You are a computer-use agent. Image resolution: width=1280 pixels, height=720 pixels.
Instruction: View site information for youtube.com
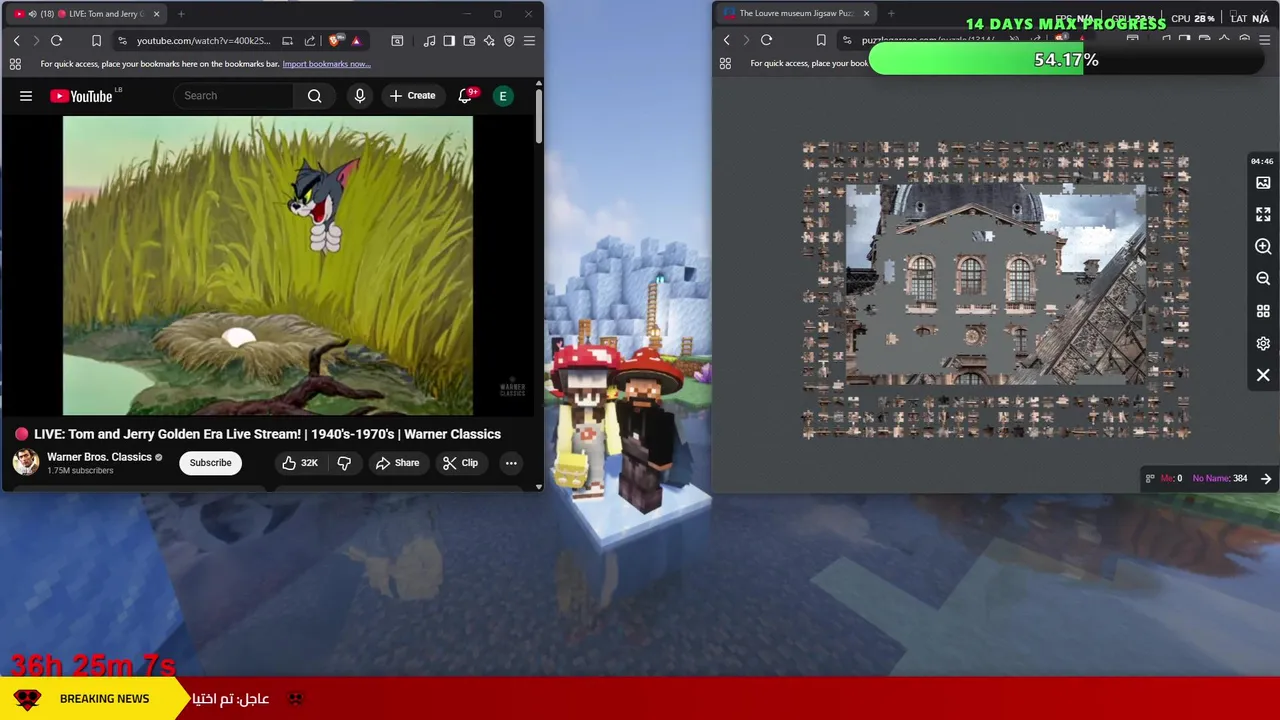(x=122, y=41)
